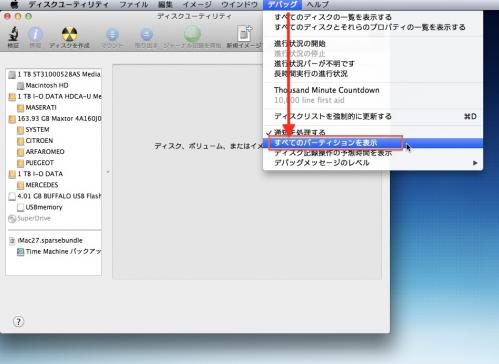Choose ディスク記録操作の予想時間を表示
The image size is (499, 364).
(x=373, y=153)
